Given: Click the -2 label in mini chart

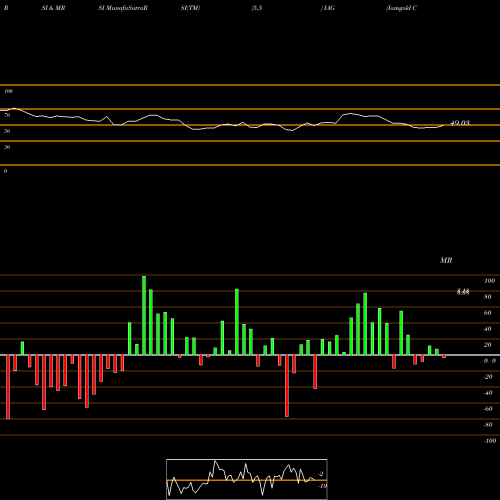Looking at the screenshot, I should (321, 474).
